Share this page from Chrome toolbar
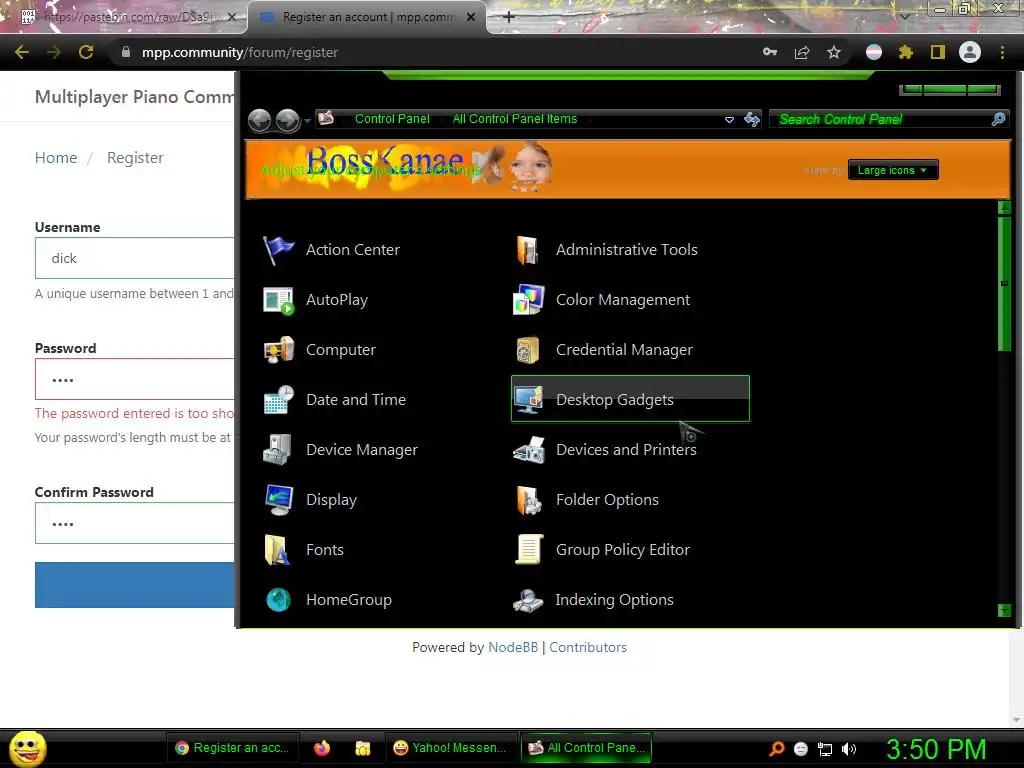 802,52
